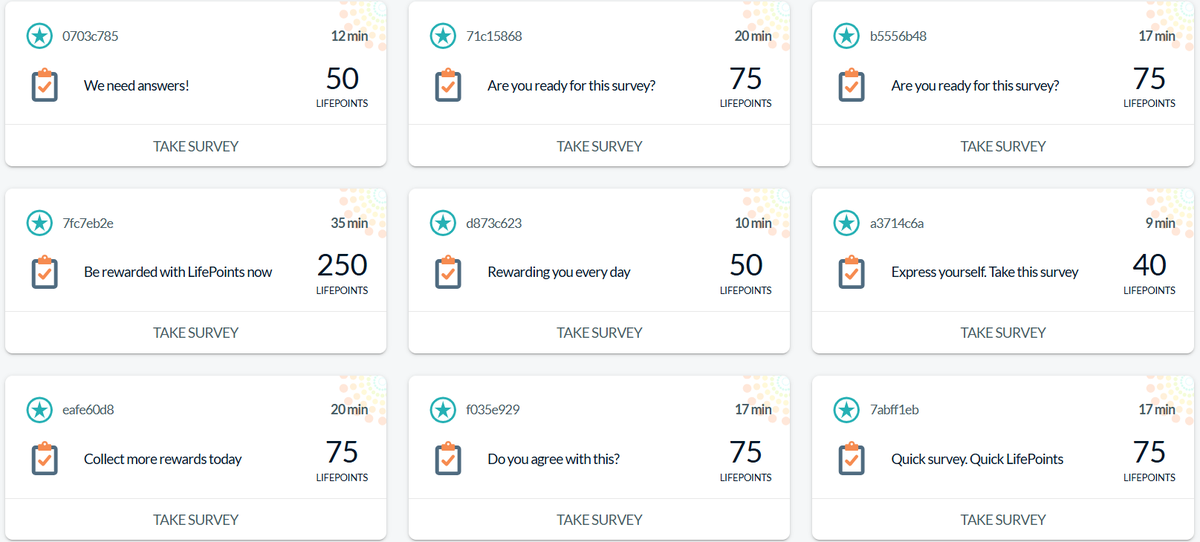
Task: Click survey ID 0703c785
Action: coord(91,36)
